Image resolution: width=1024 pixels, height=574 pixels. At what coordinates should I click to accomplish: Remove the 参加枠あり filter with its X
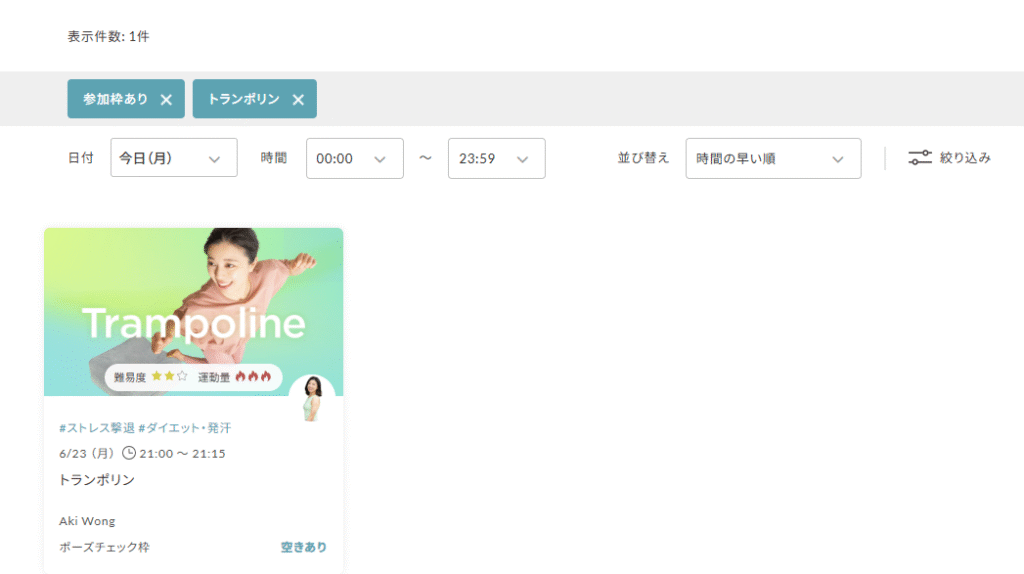tap(166, 100)
